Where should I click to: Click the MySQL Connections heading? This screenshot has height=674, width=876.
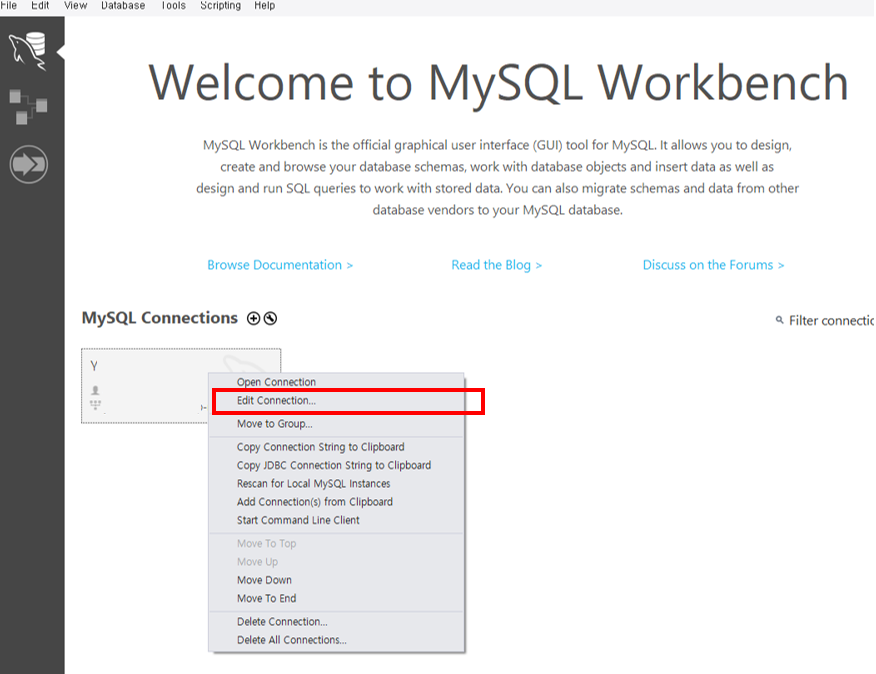[x=160, y=318]
